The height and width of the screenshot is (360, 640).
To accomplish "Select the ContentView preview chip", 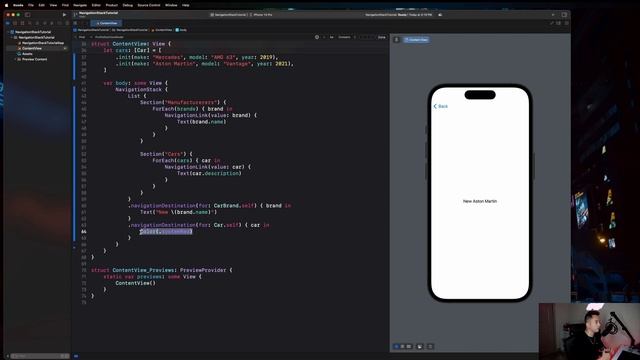I will click(x=416, y=40).
